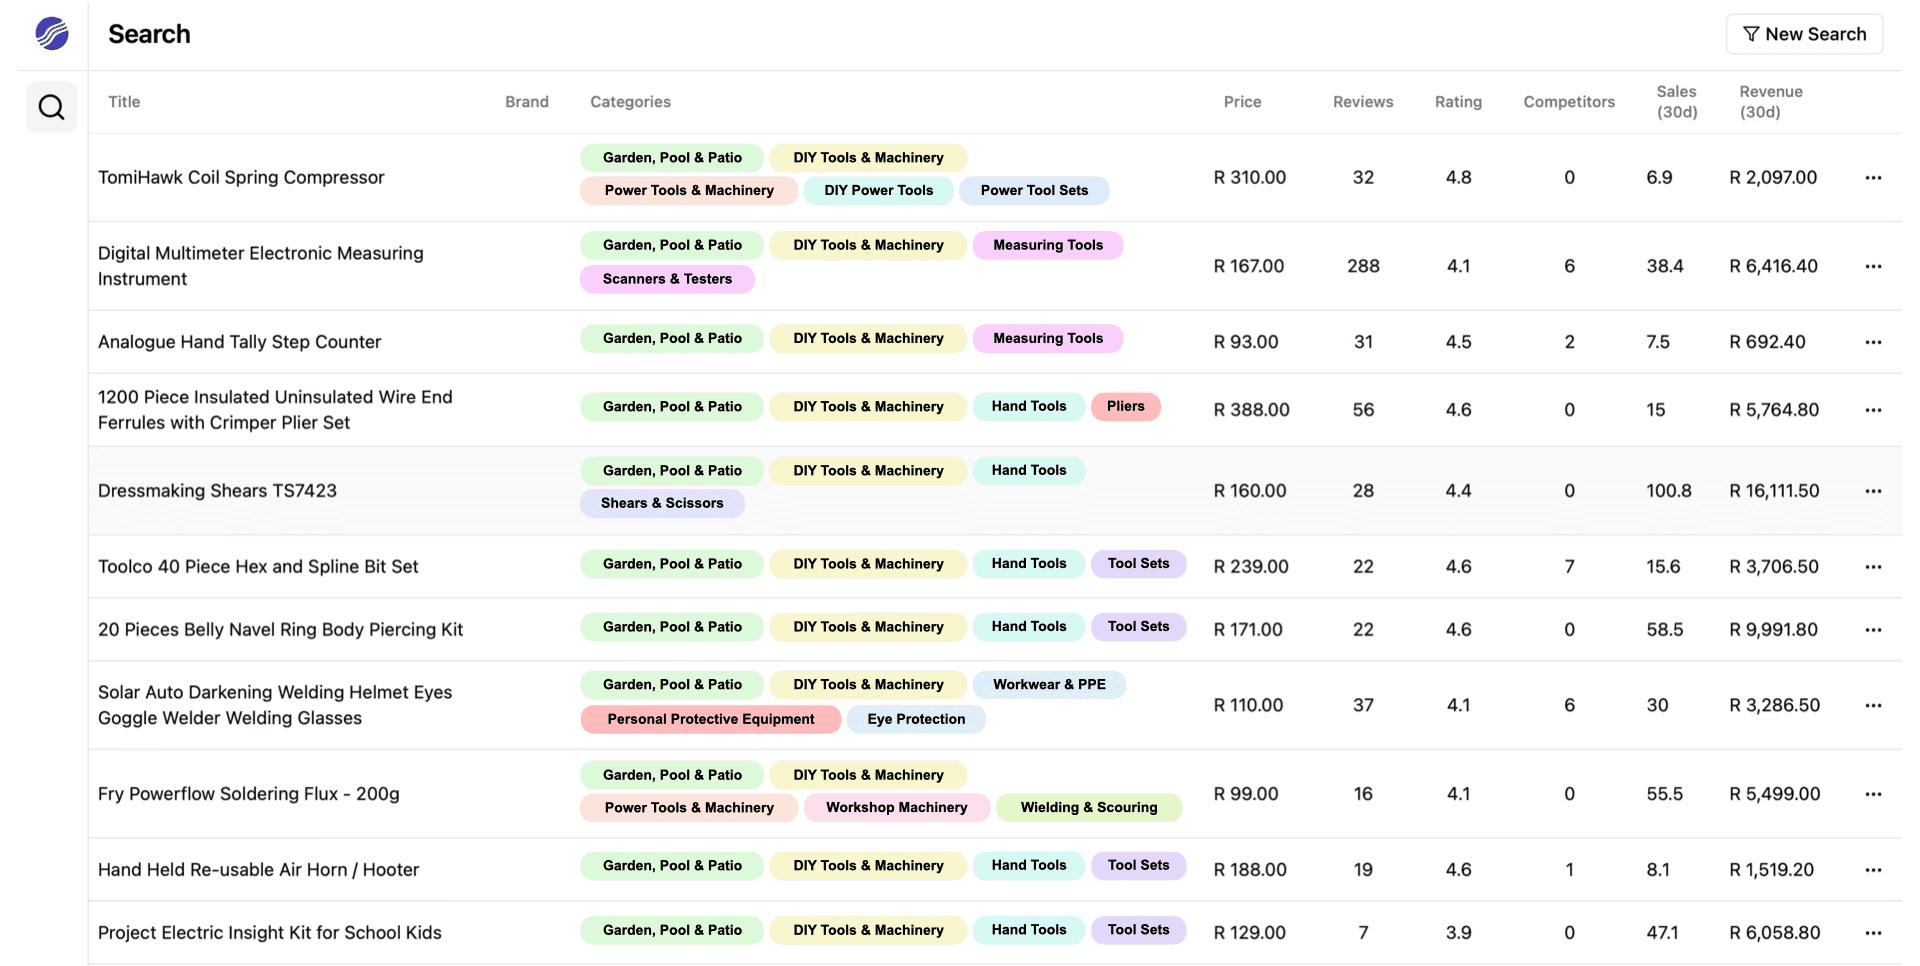This screenshot has width=1920, height=966.
Task: Open options menu for TomiHawk Coil Spring Compressor
Action: point(1873,178)
